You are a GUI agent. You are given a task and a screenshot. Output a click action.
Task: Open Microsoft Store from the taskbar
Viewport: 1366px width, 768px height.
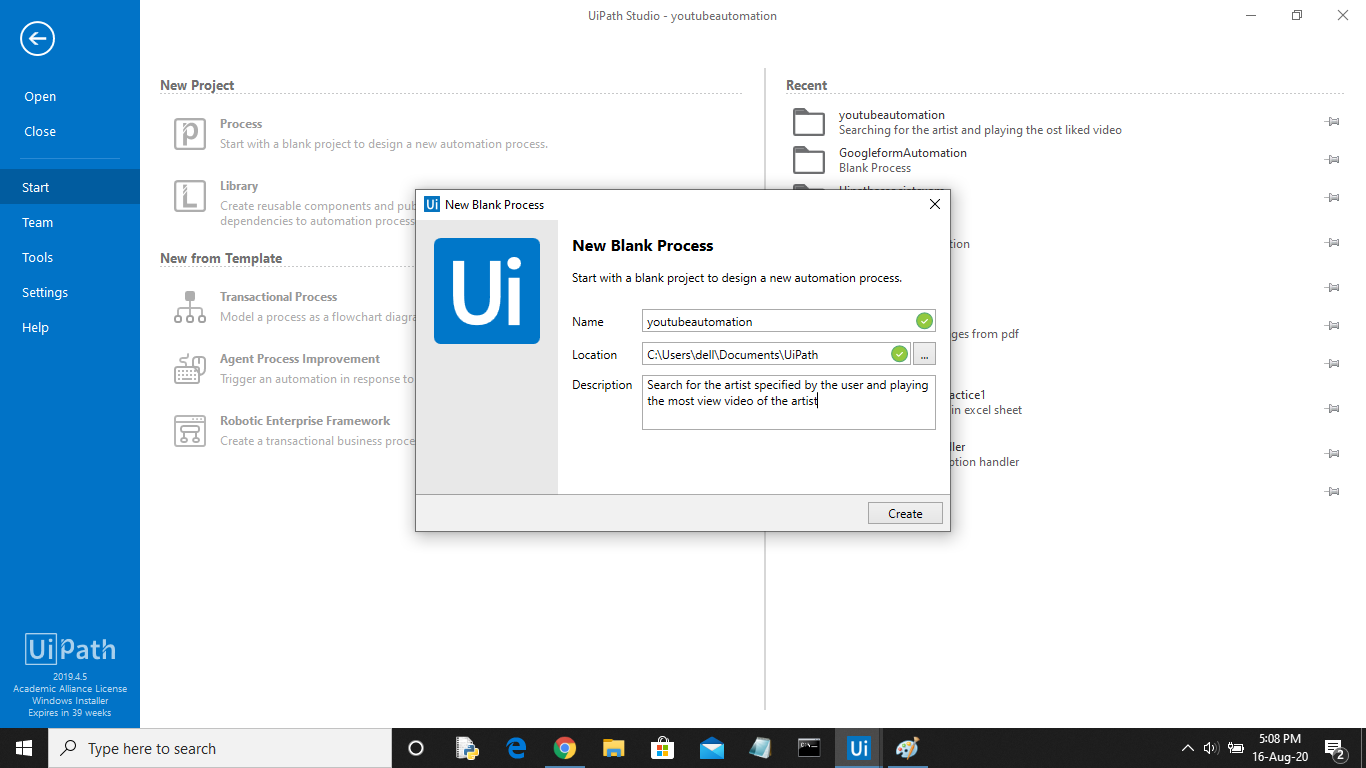click(663, 748)
